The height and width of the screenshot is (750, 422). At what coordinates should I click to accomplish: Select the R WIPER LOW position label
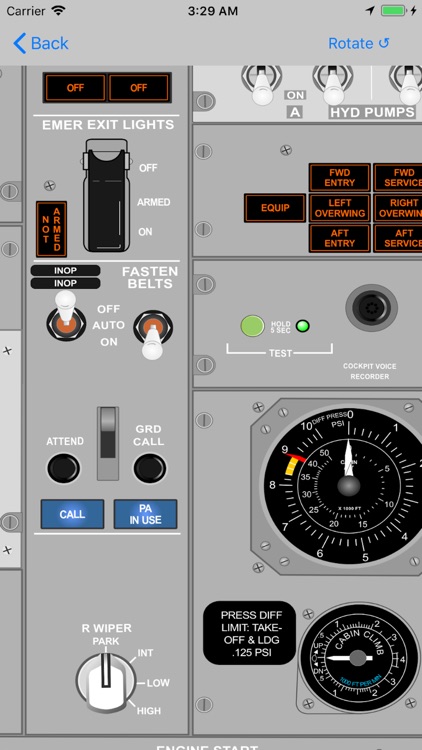(x=158, y=683)
